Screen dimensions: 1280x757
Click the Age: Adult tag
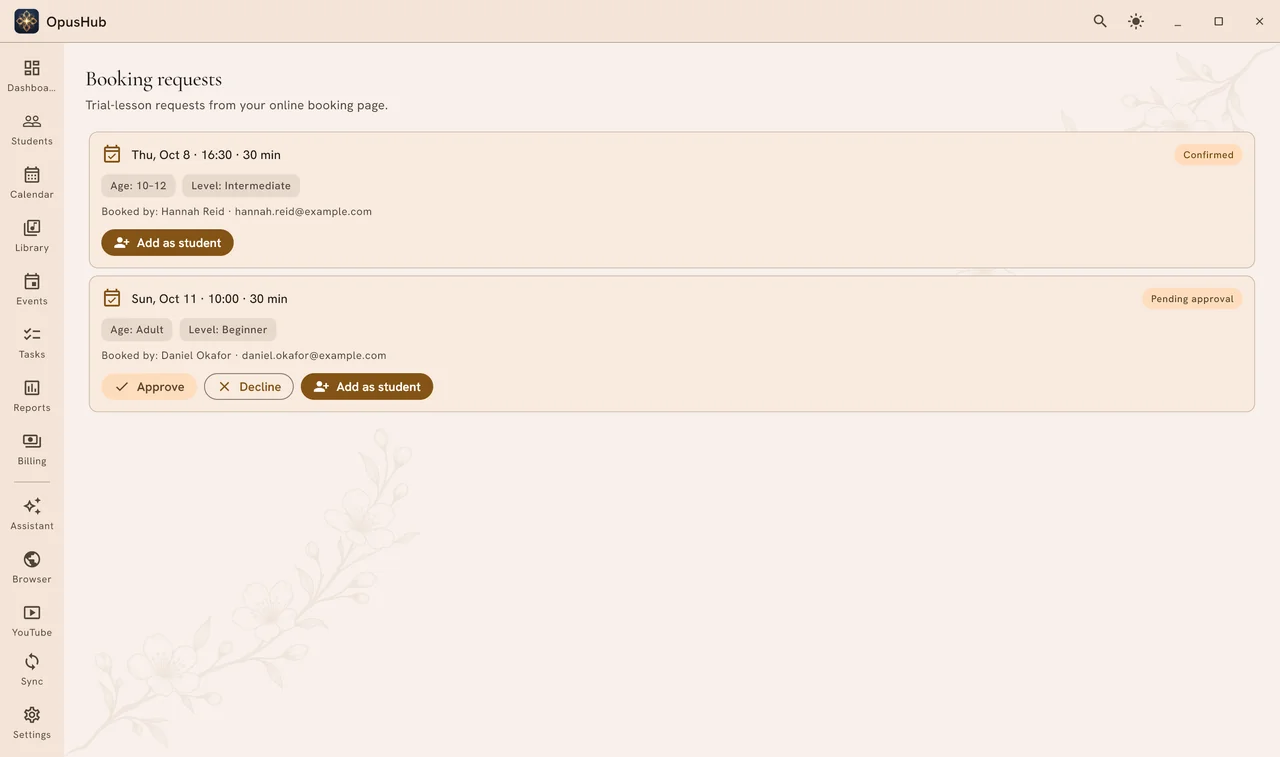137,330
